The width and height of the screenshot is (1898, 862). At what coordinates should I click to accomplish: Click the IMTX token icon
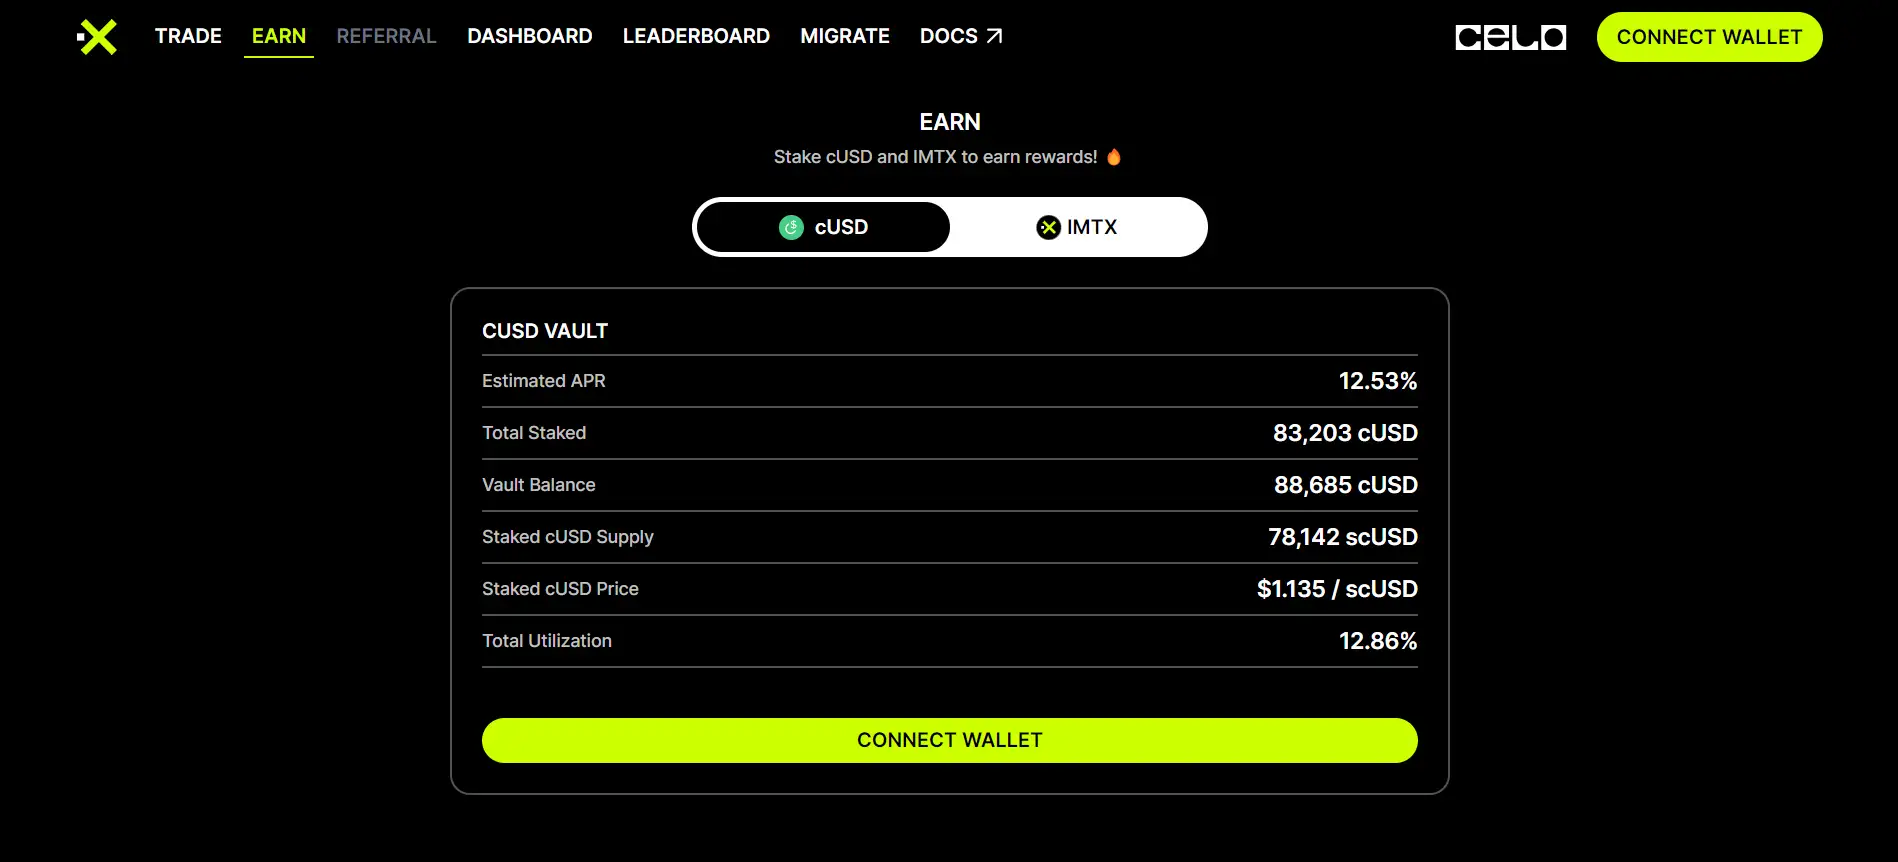[x=1048, y=228]
